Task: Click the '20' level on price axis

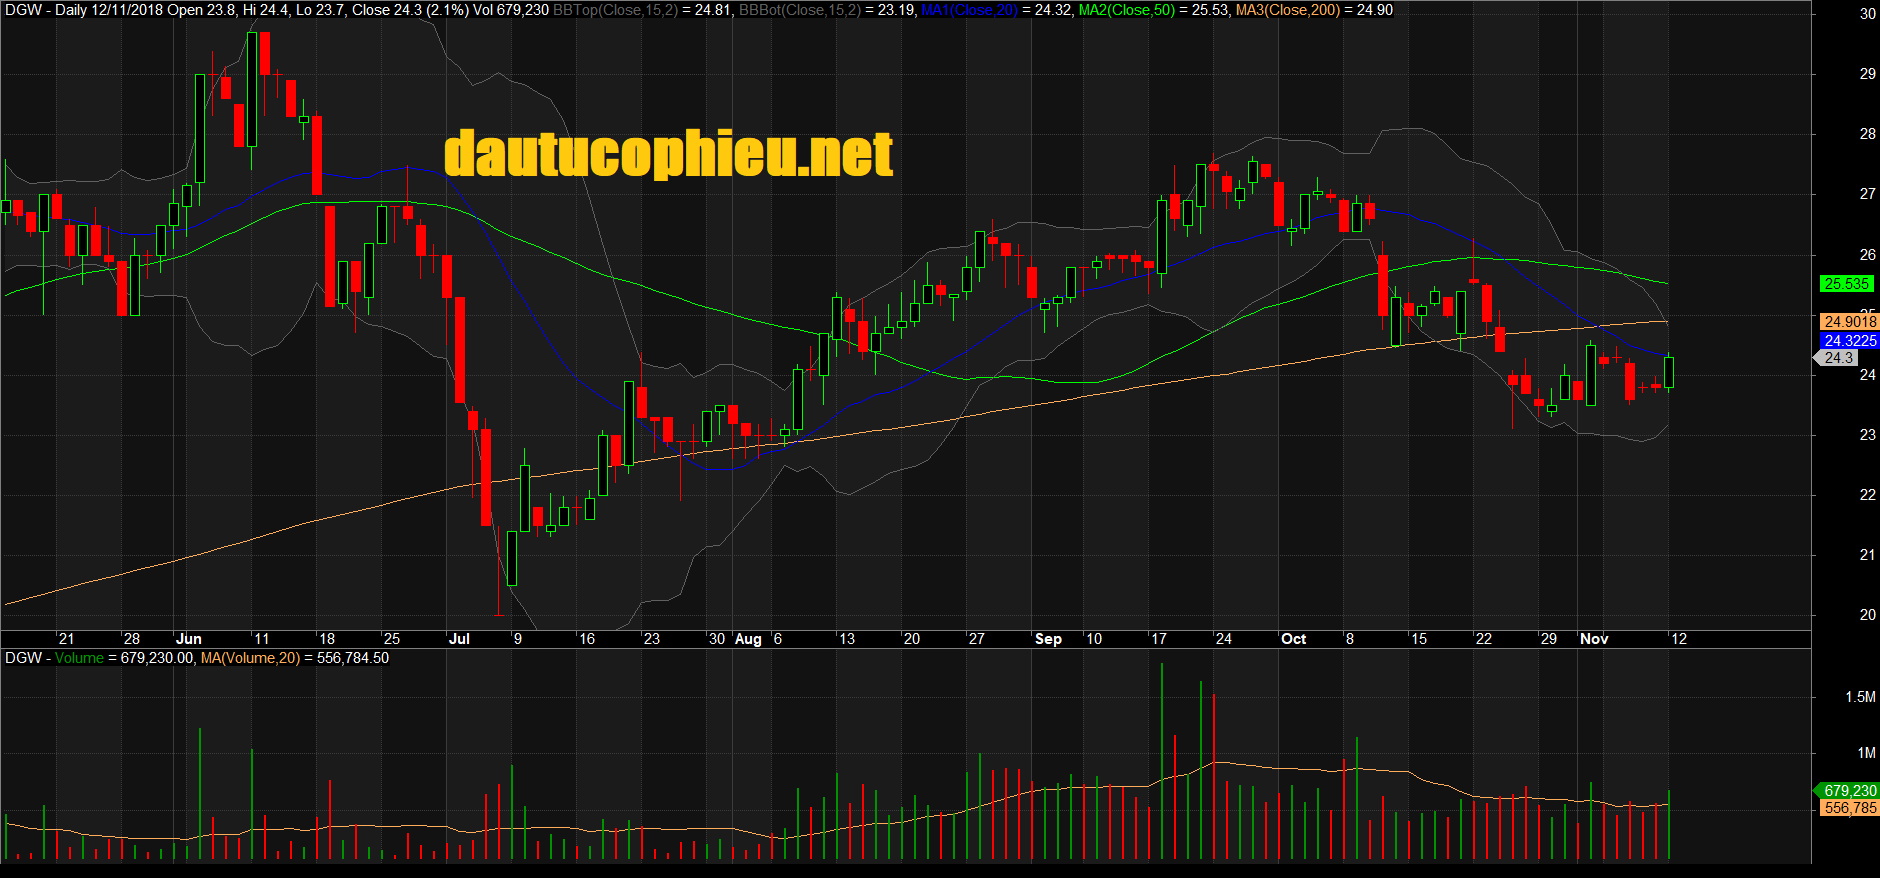Action: (x=1867, y=615)
